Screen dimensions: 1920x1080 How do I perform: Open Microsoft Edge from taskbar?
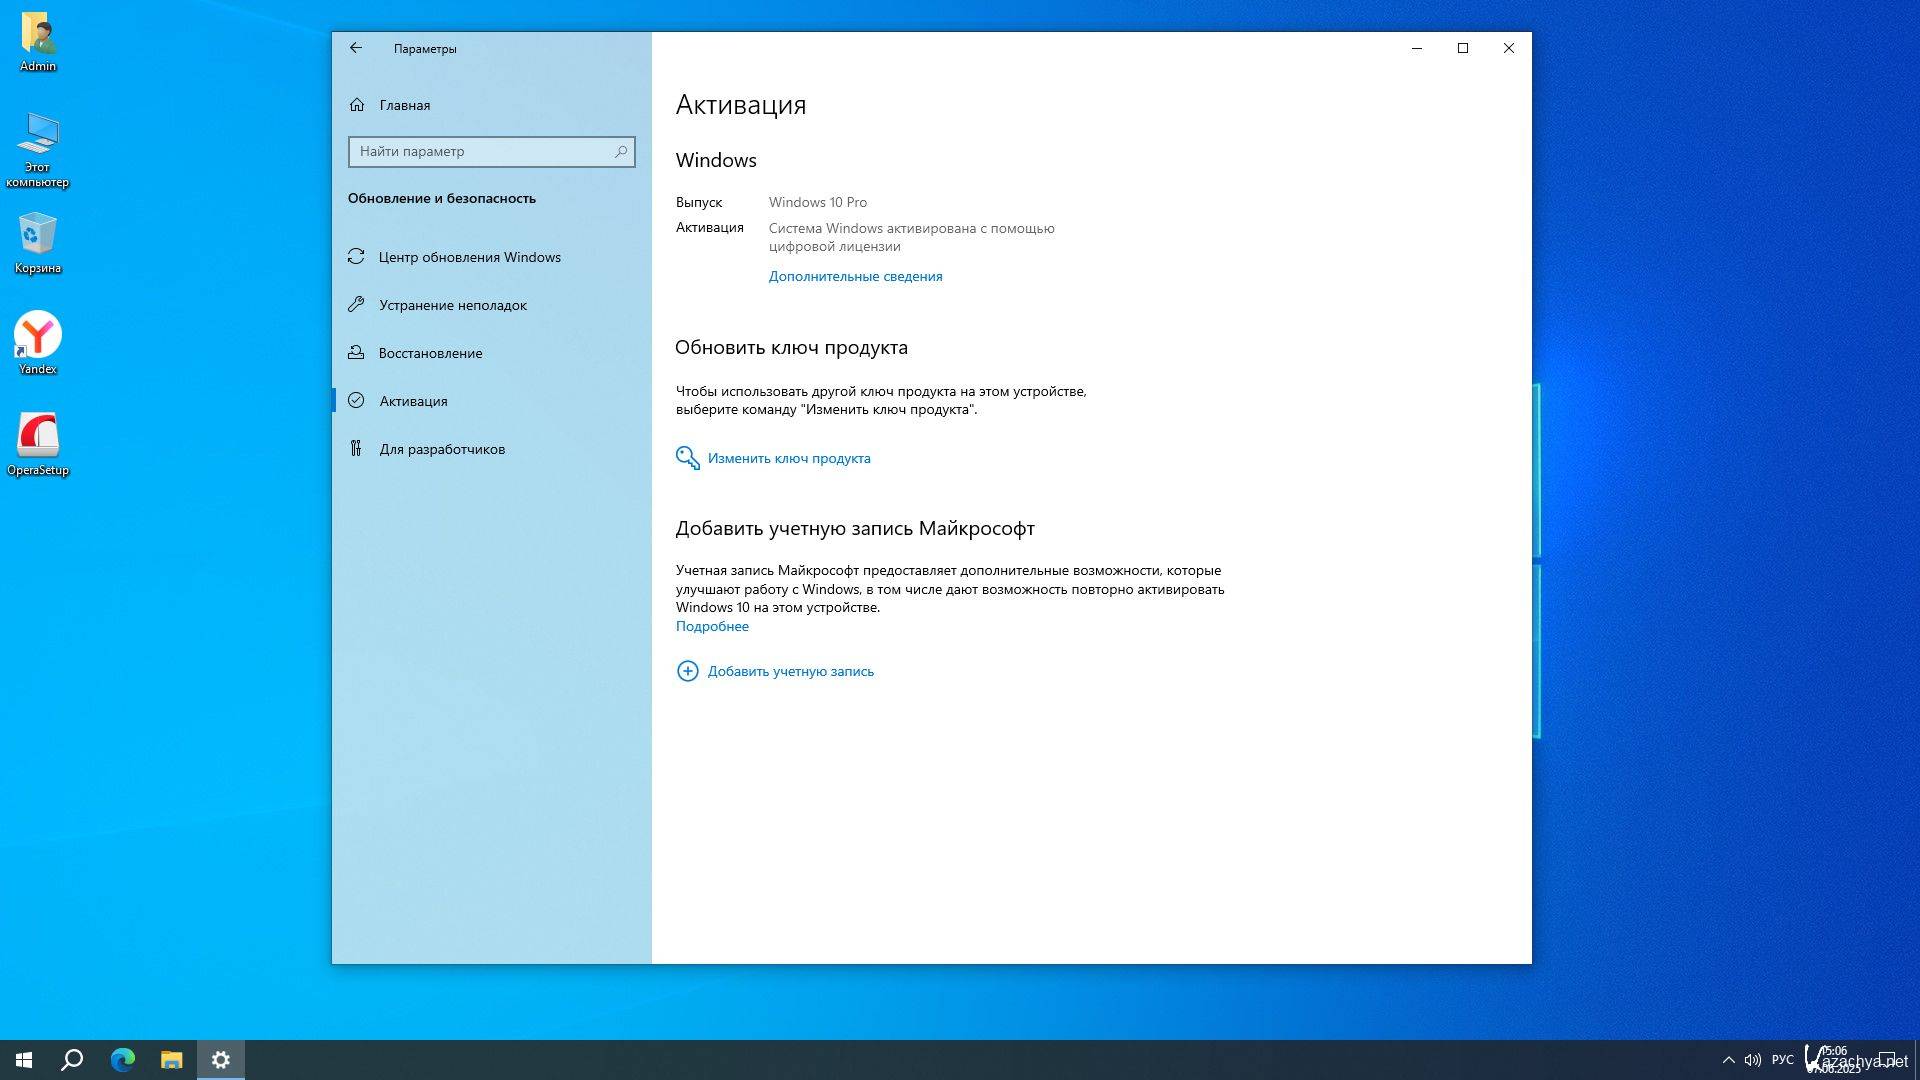[122, 1059]
